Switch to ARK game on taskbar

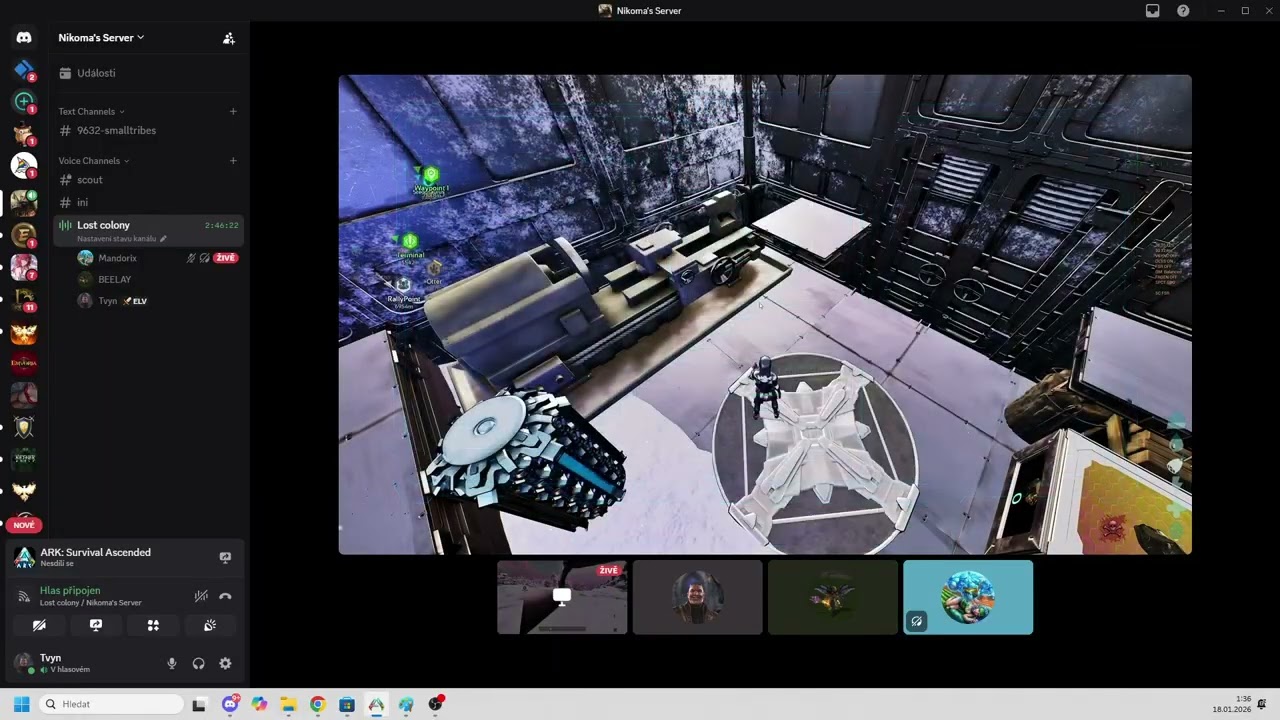click(x=376, y=704)
